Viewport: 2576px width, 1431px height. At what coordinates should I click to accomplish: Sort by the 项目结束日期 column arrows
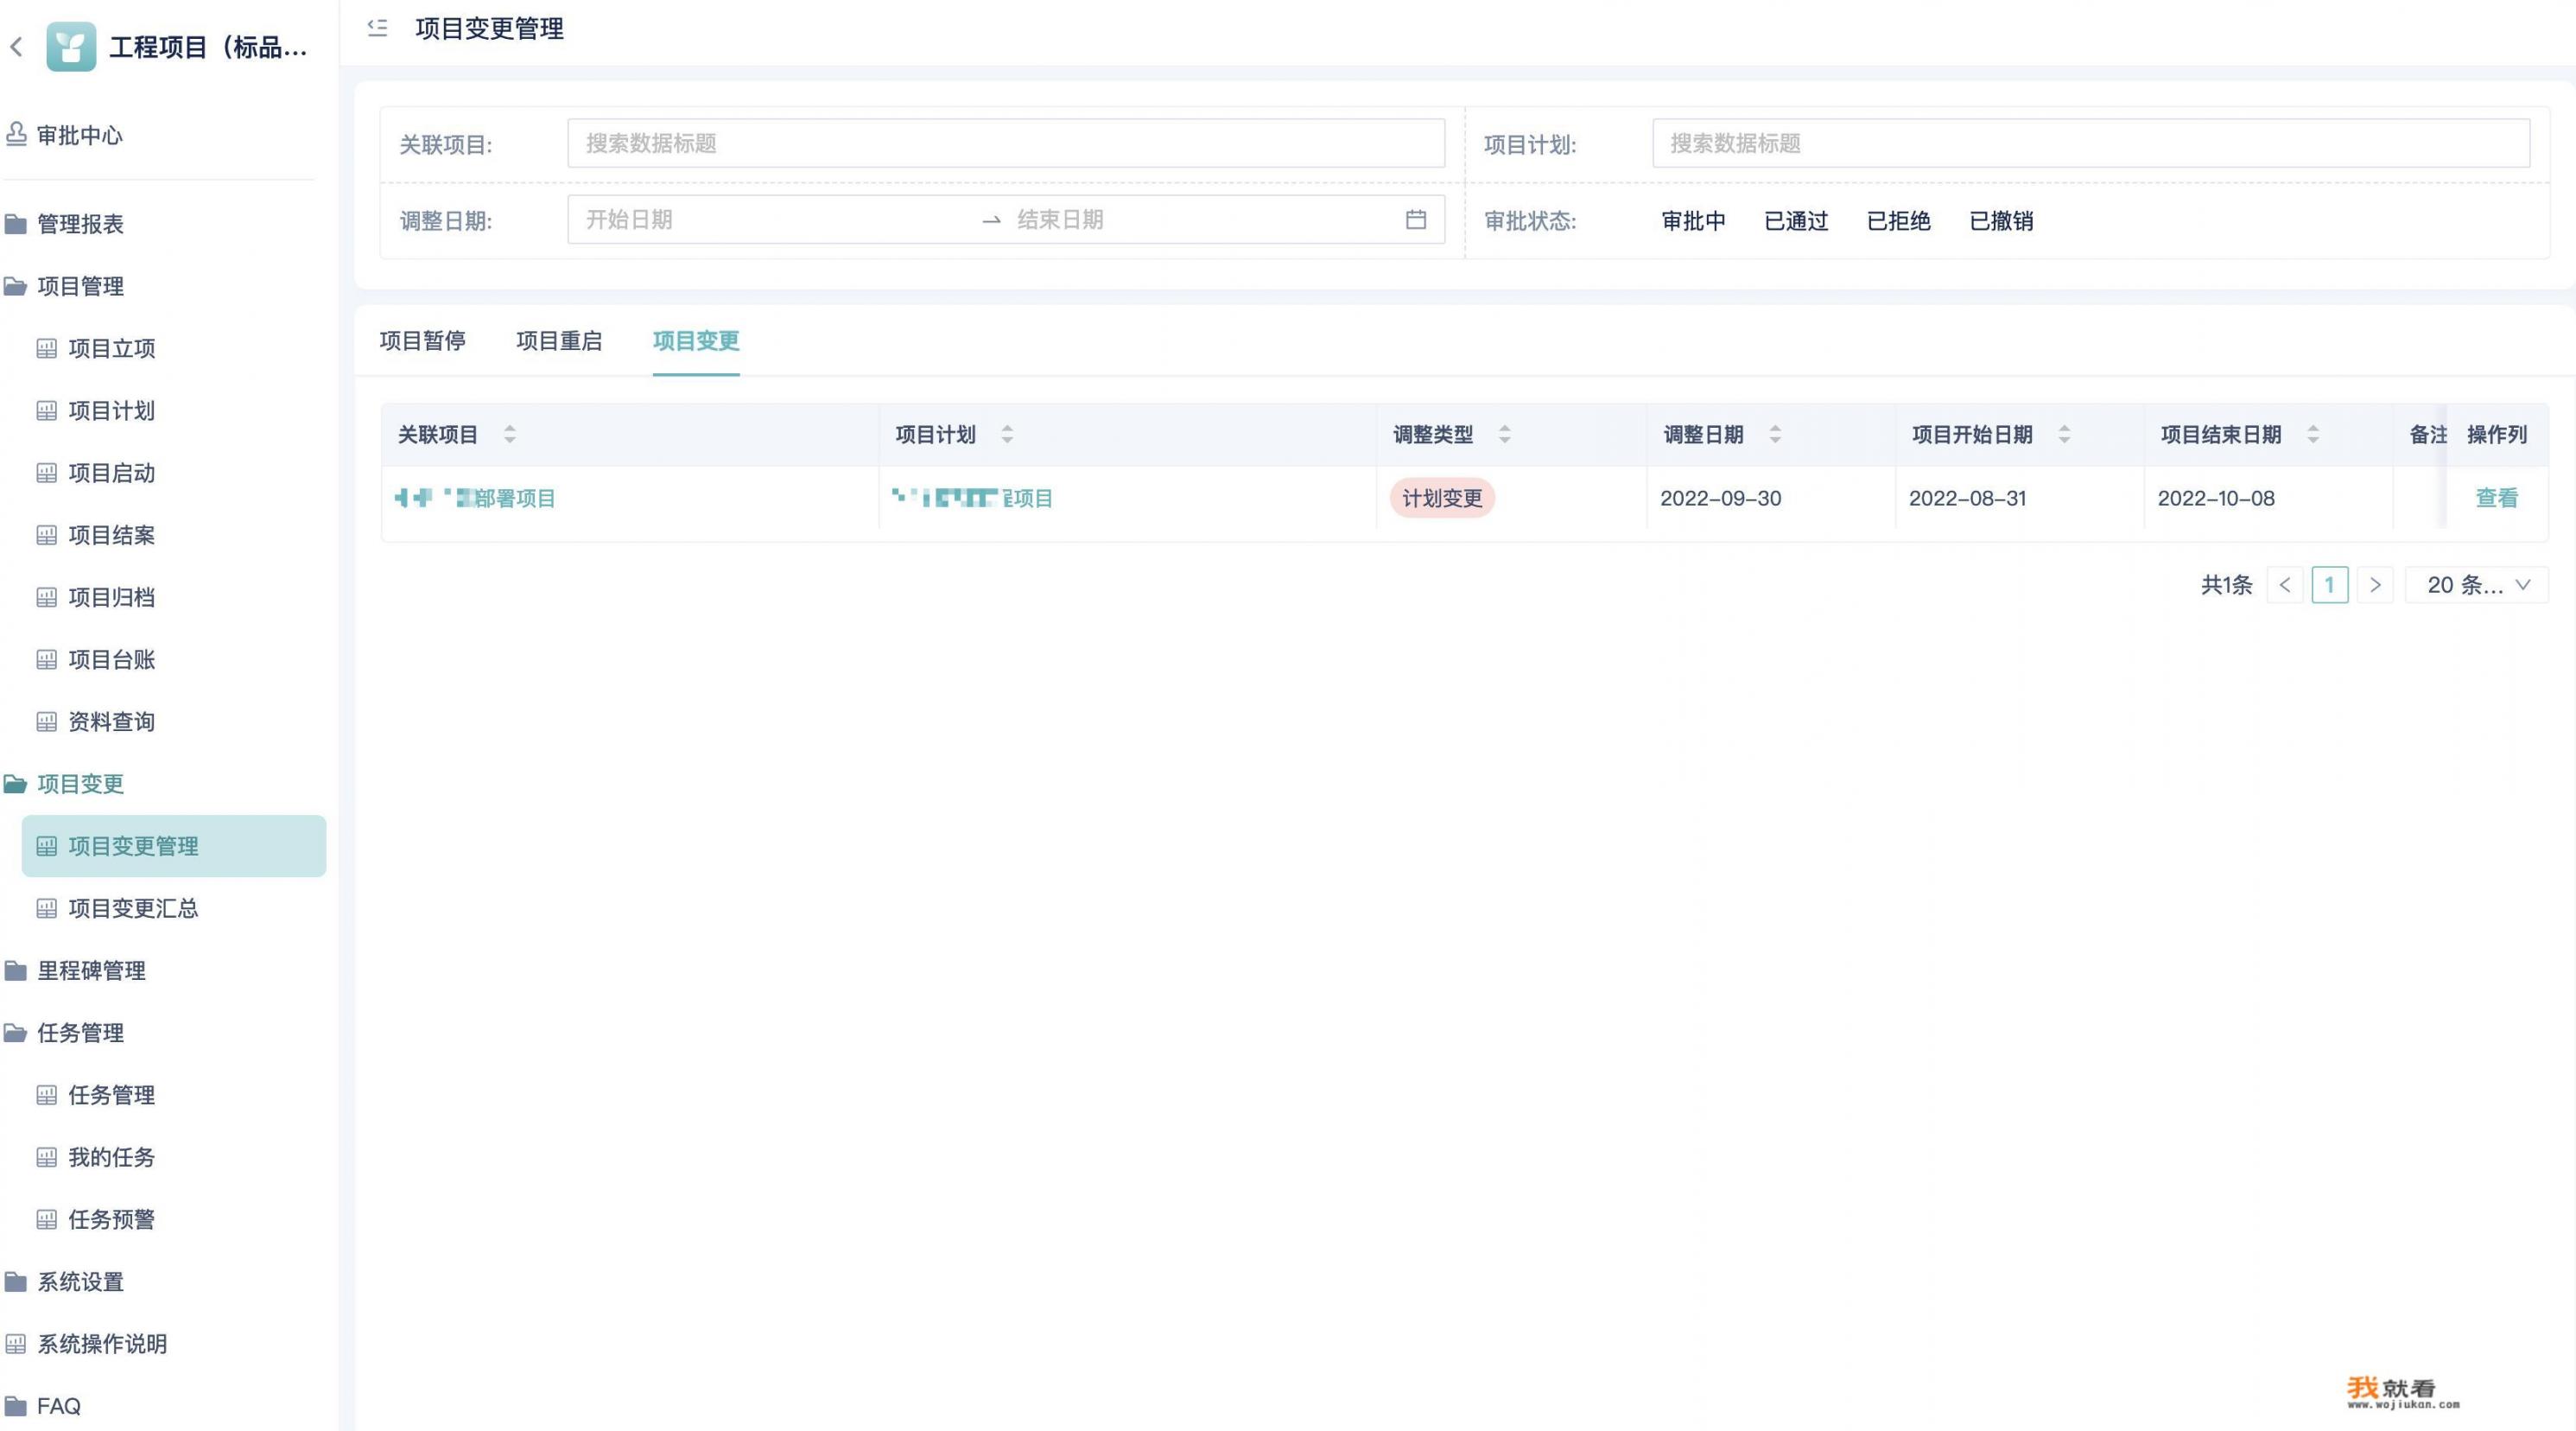pyautogui.click(x=2313, y=434)
